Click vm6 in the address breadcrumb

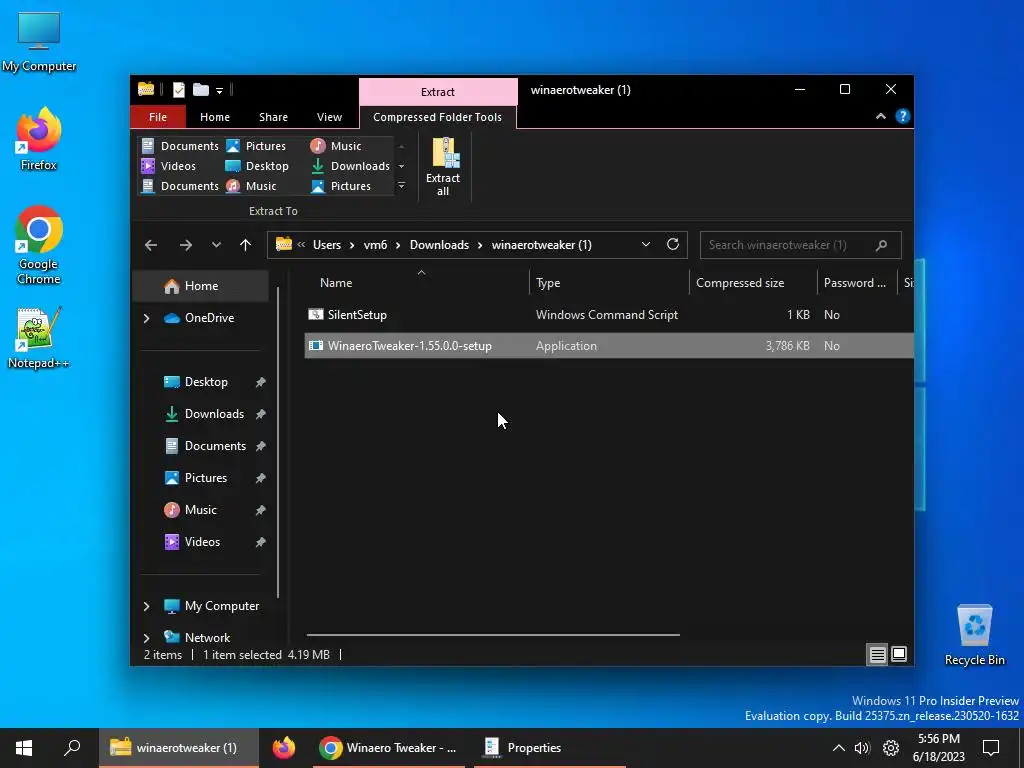(x=376, y=245)
